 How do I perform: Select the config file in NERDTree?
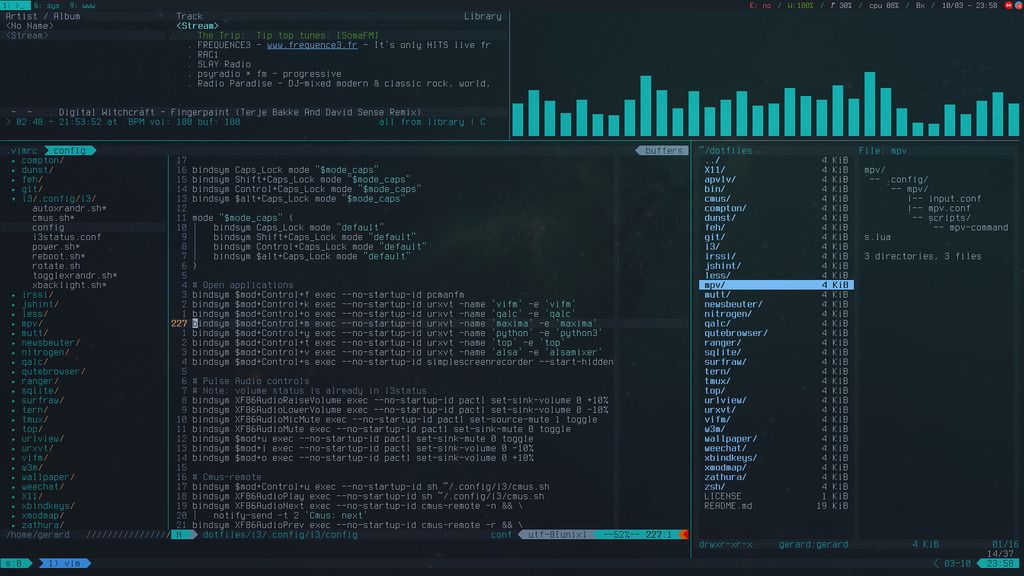coord(48,228)
